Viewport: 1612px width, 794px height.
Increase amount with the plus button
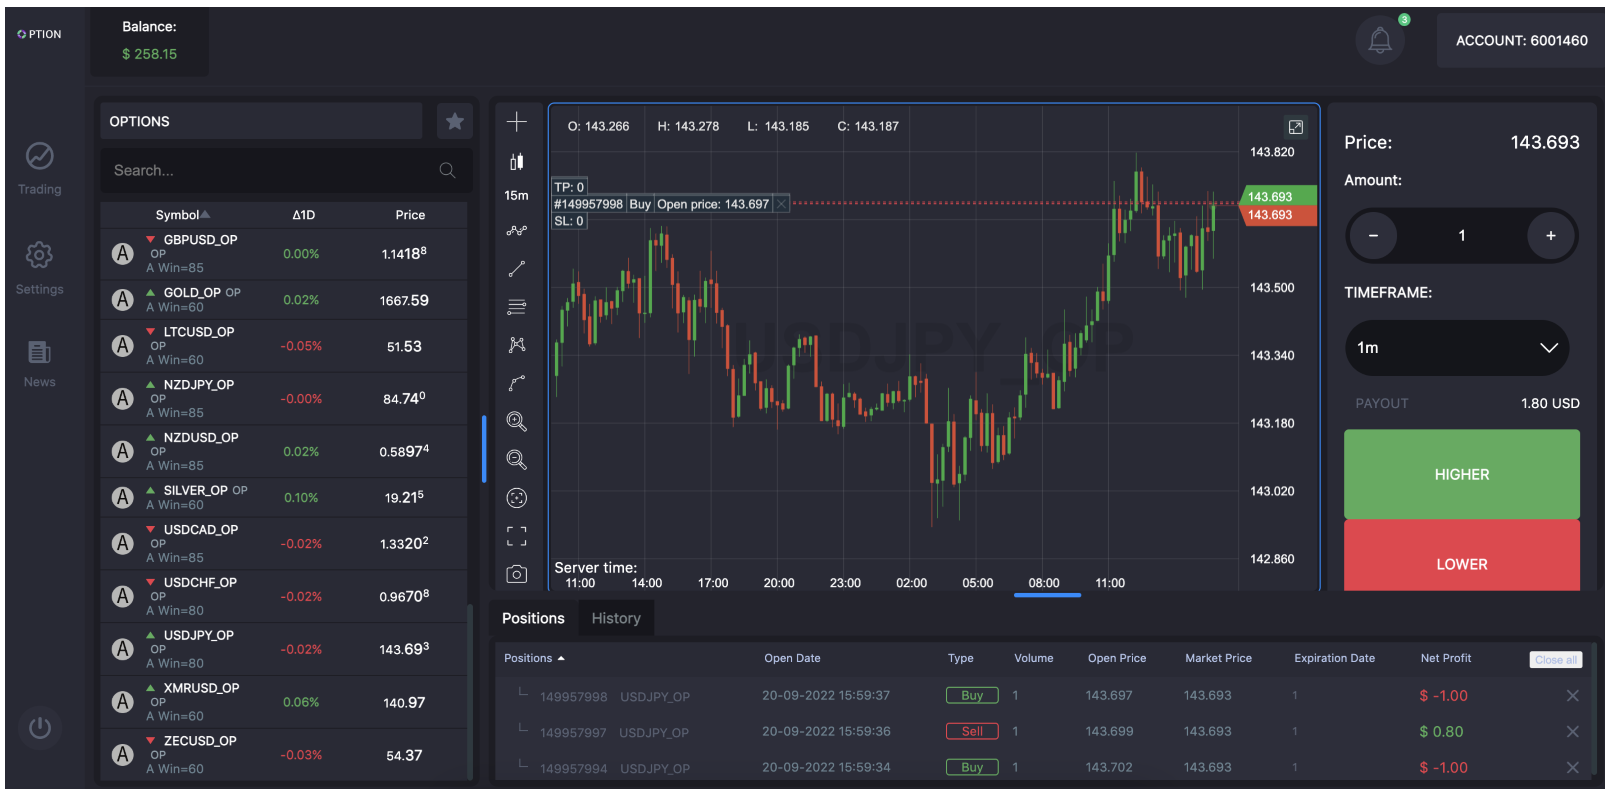1550,236
